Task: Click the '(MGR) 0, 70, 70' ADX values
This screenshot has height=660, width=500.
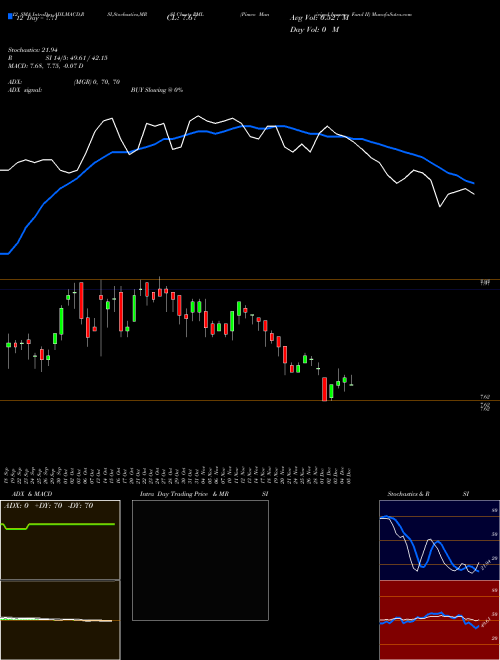Action: [x=97, y=82]
